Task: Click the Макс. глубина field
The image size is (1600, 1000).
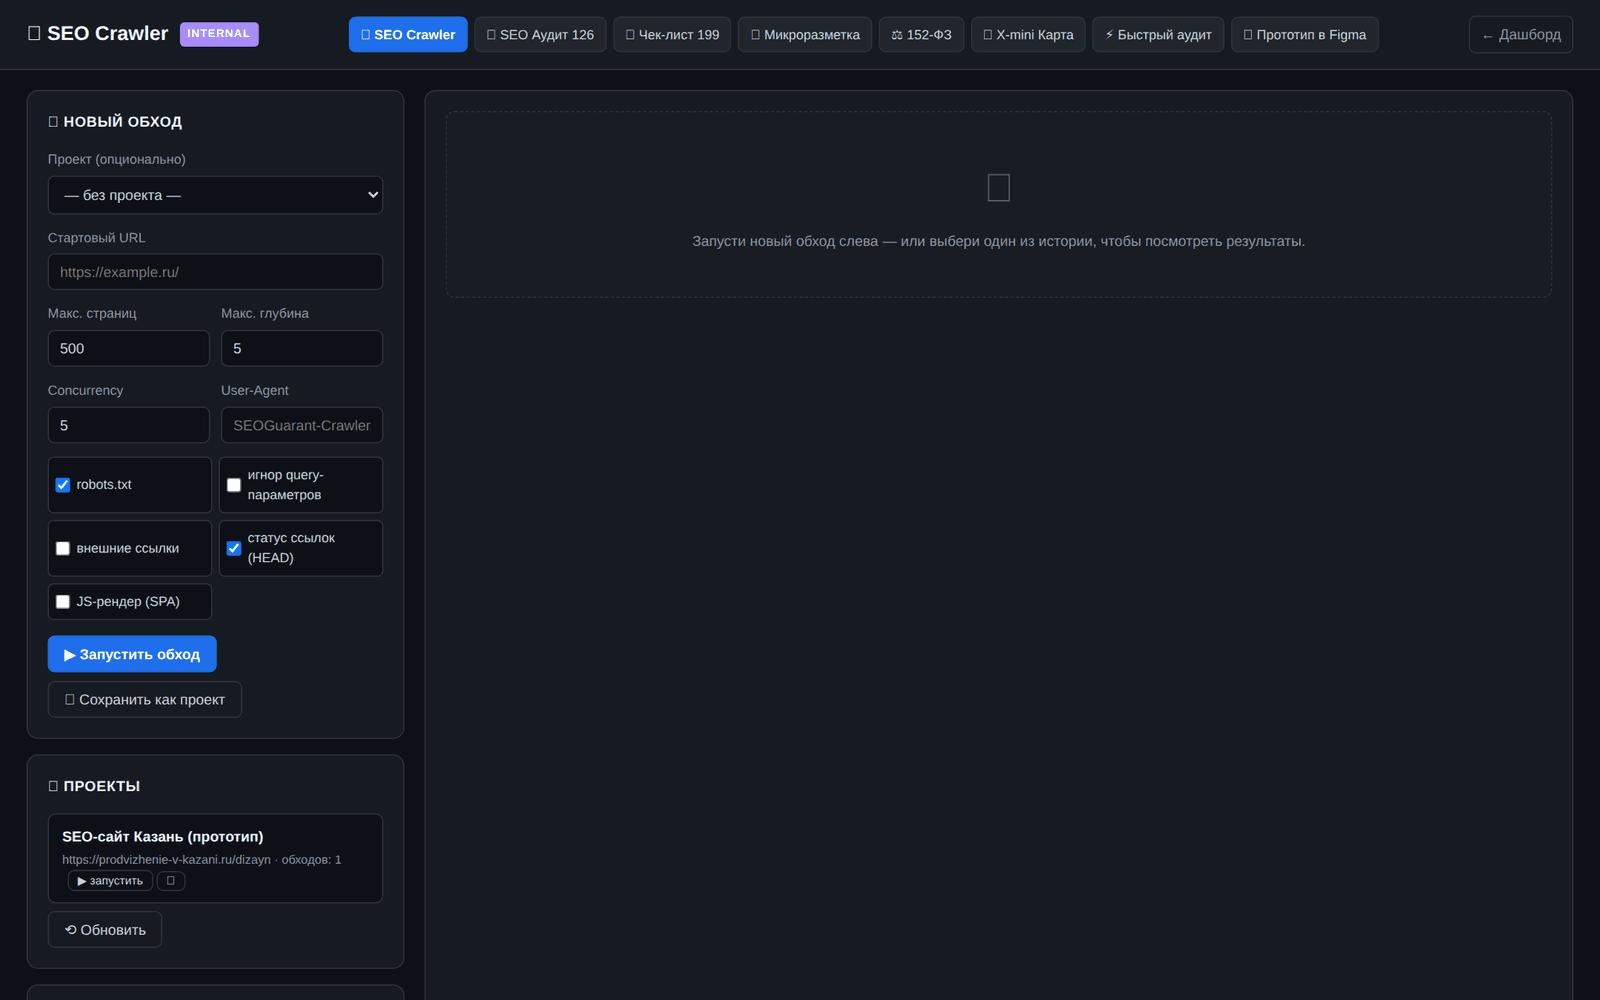Action: [x=302, y=348]
